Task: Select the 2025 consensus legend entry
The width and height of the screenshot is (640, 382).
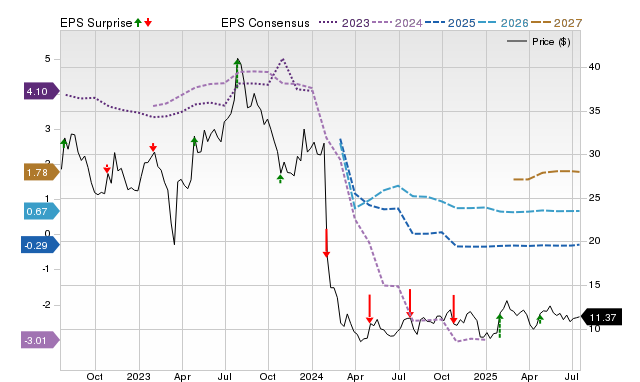Action: (x=450, y=23)
